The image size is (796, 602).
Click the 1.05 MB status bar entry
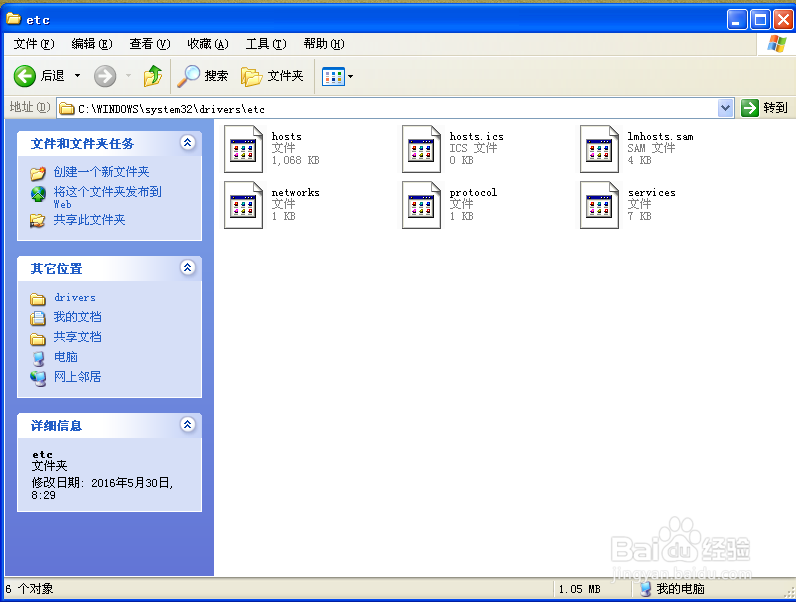click(579, 589)
